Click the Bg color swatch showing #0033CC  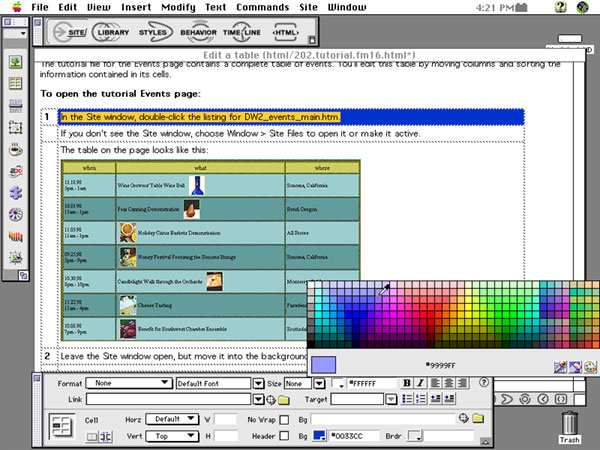pos(317,436)
